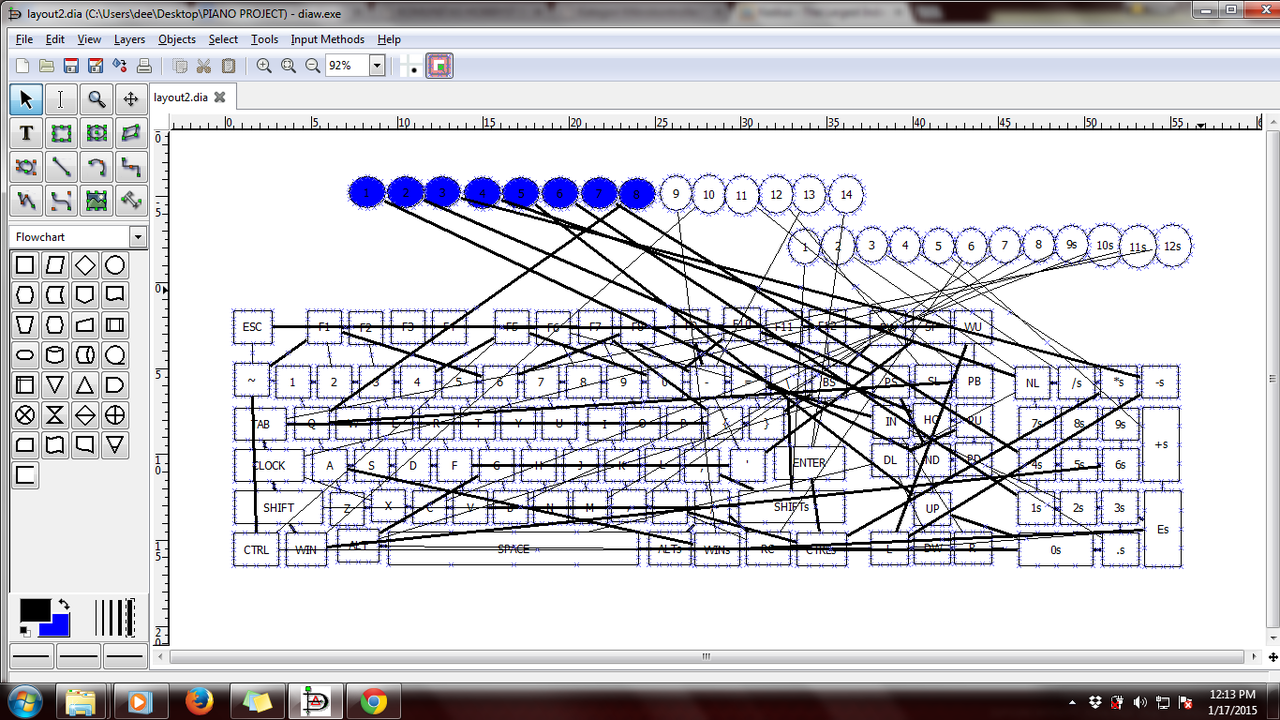Click the Copy icon in the toolbar
The width and height of the screenshot is (1280, 720).
180,66
